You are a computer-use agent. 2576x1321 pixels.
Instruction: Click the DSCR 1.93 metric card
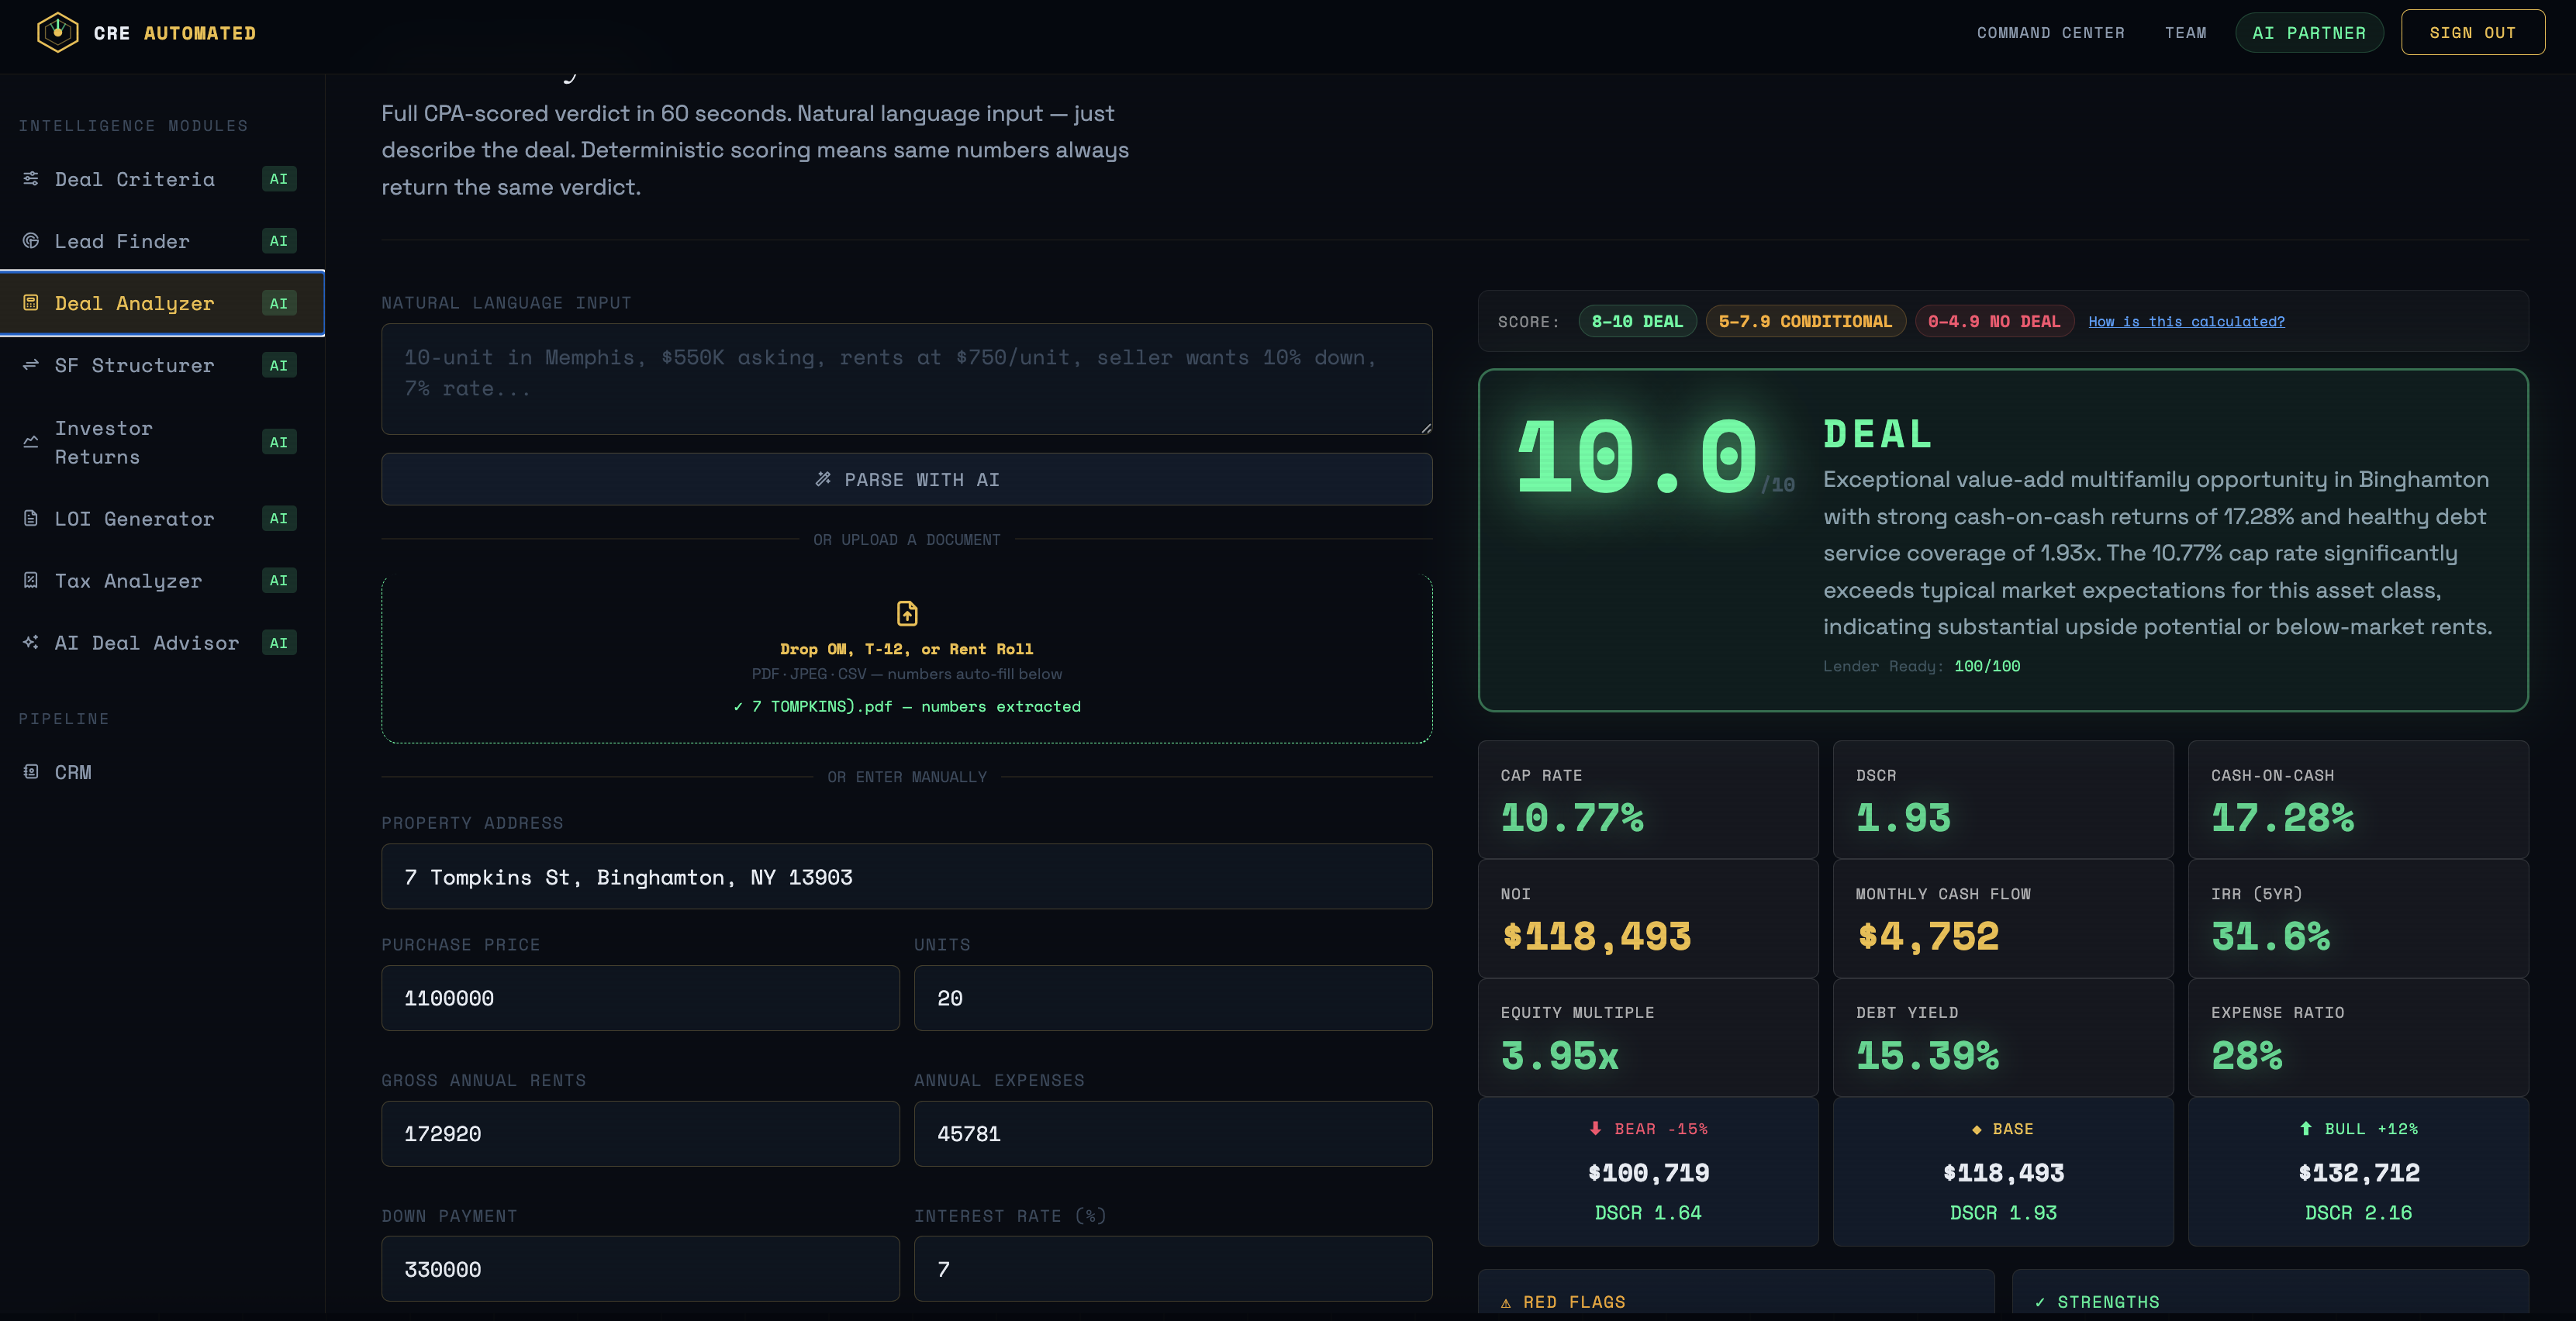pos(2003,799)
